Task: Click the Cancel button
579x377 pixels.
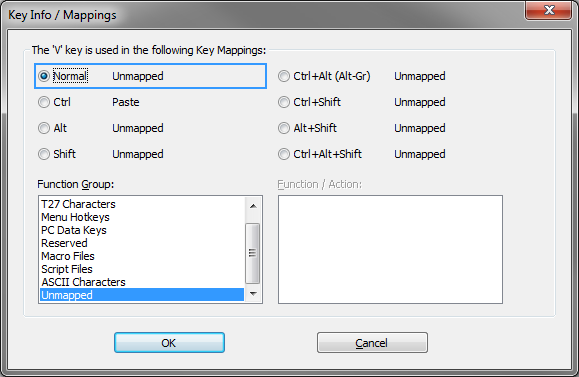Action: coord(372,343)
